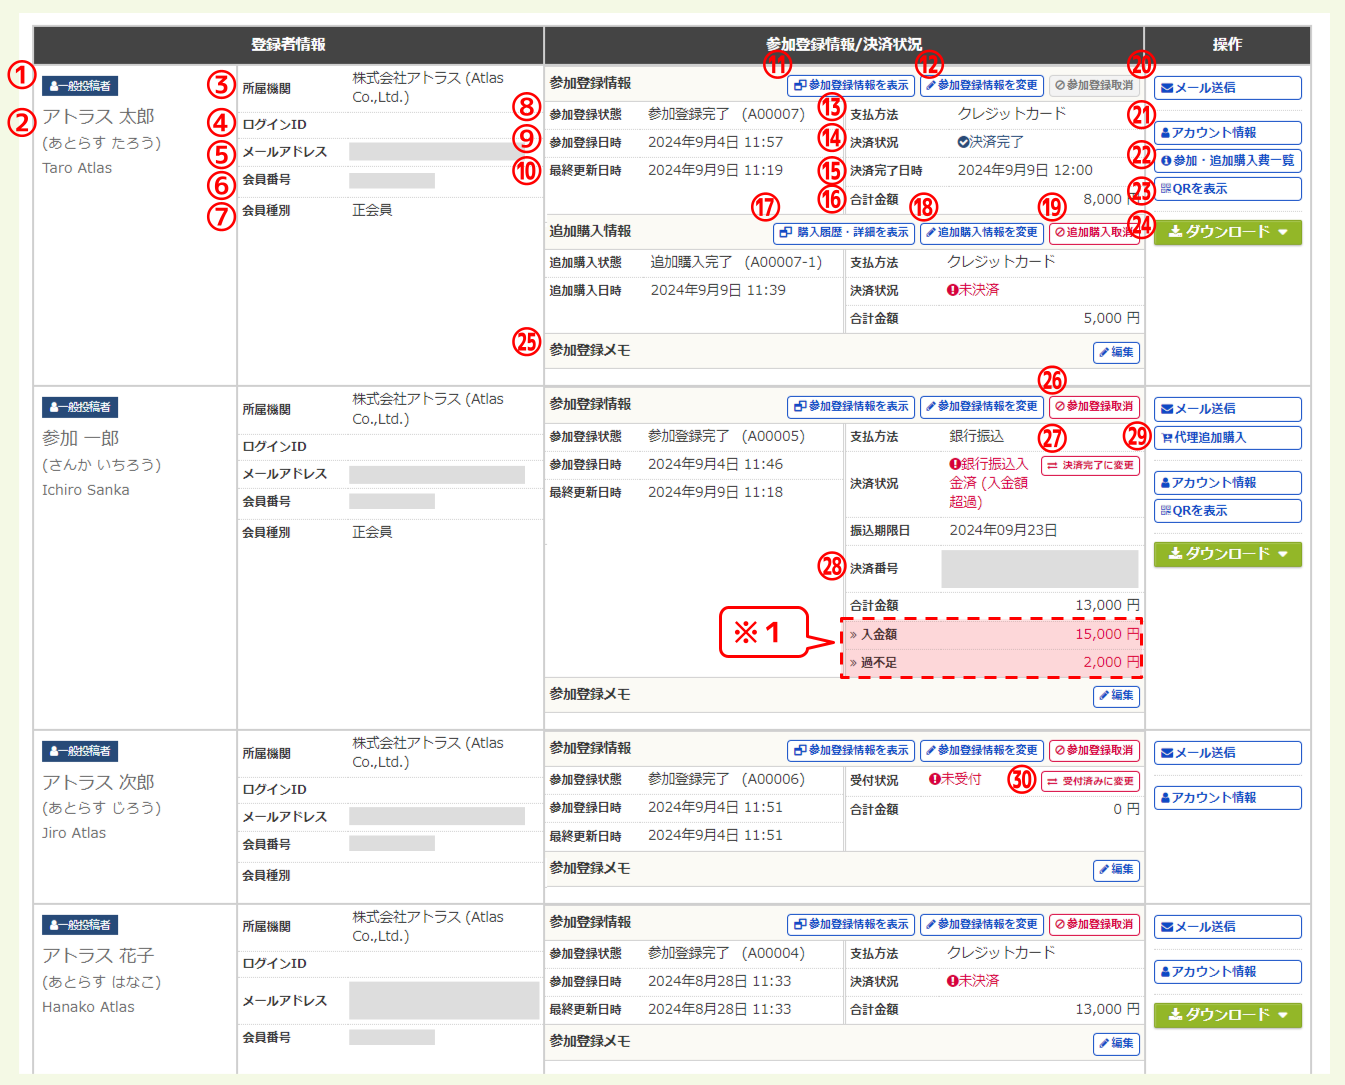Open 参加・追加購入費一覧 for first registrant
Screen dimensions: 1345x1085
click(x=1228, y=161)
